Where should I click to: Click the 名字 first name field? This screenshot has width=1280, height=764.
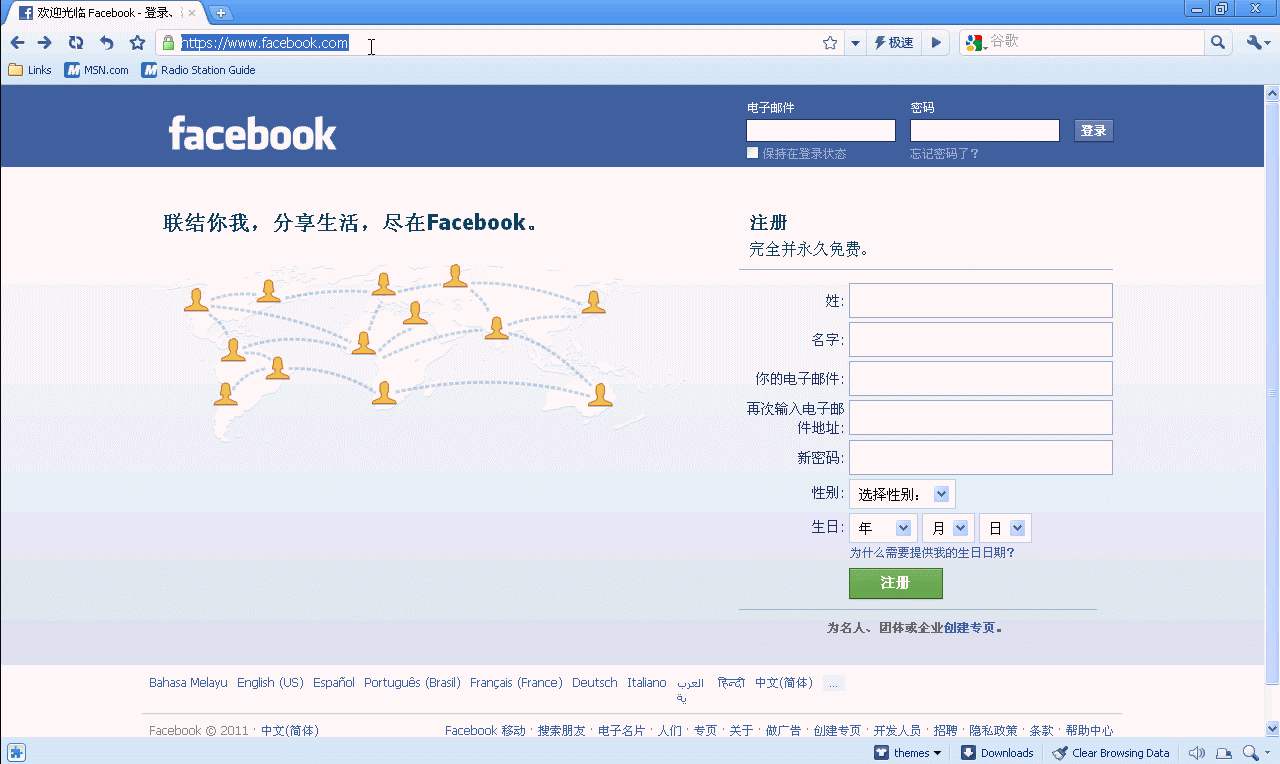coord(981,339)
